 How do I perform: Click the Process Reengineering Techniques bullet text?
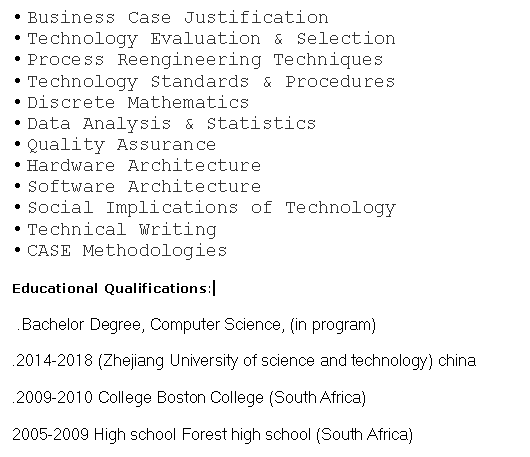205,60
